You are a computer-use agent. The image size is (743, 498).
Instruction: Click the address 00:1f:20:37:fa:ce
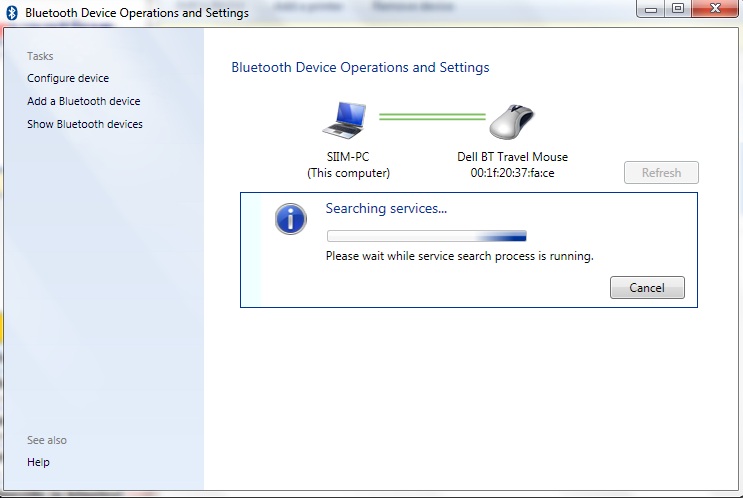click(512, 173)
